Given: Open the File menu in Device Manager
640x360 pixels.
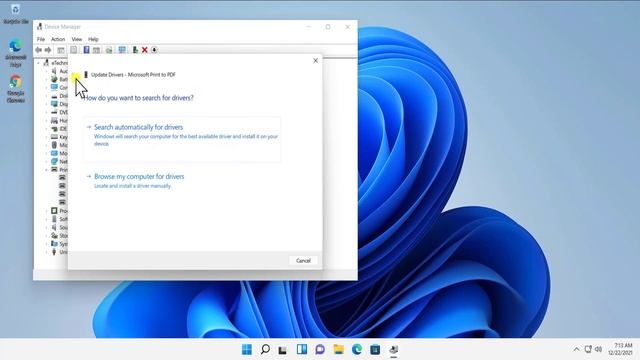Looking at the screenshot, I should coord(41,39).
